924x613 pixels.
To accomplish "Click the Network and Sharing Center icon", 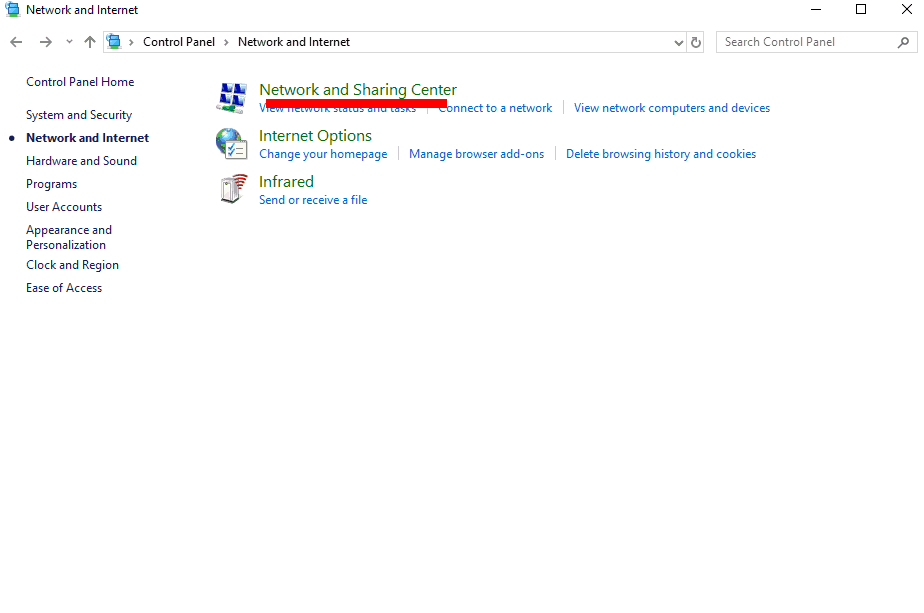I will pyautogui.click(x=232, y=98).
